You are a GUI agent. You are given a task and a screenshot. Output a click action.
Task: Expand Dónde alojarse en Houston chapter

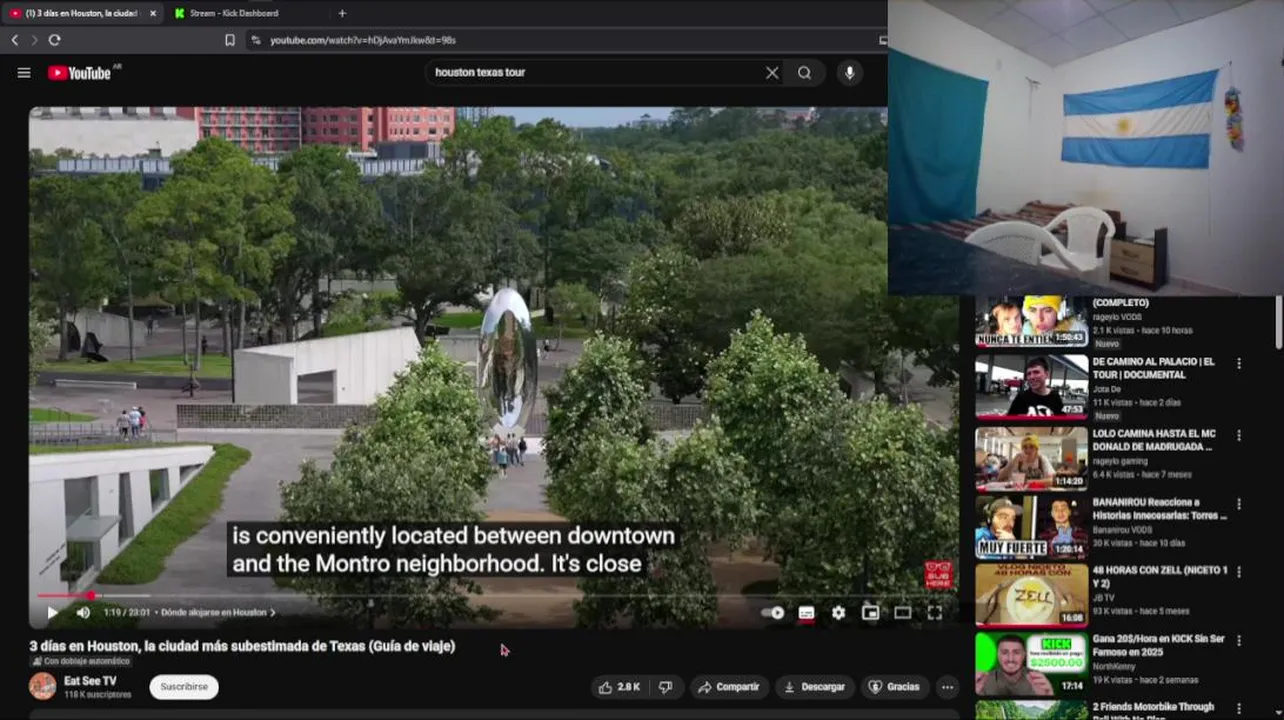(218, 613)
